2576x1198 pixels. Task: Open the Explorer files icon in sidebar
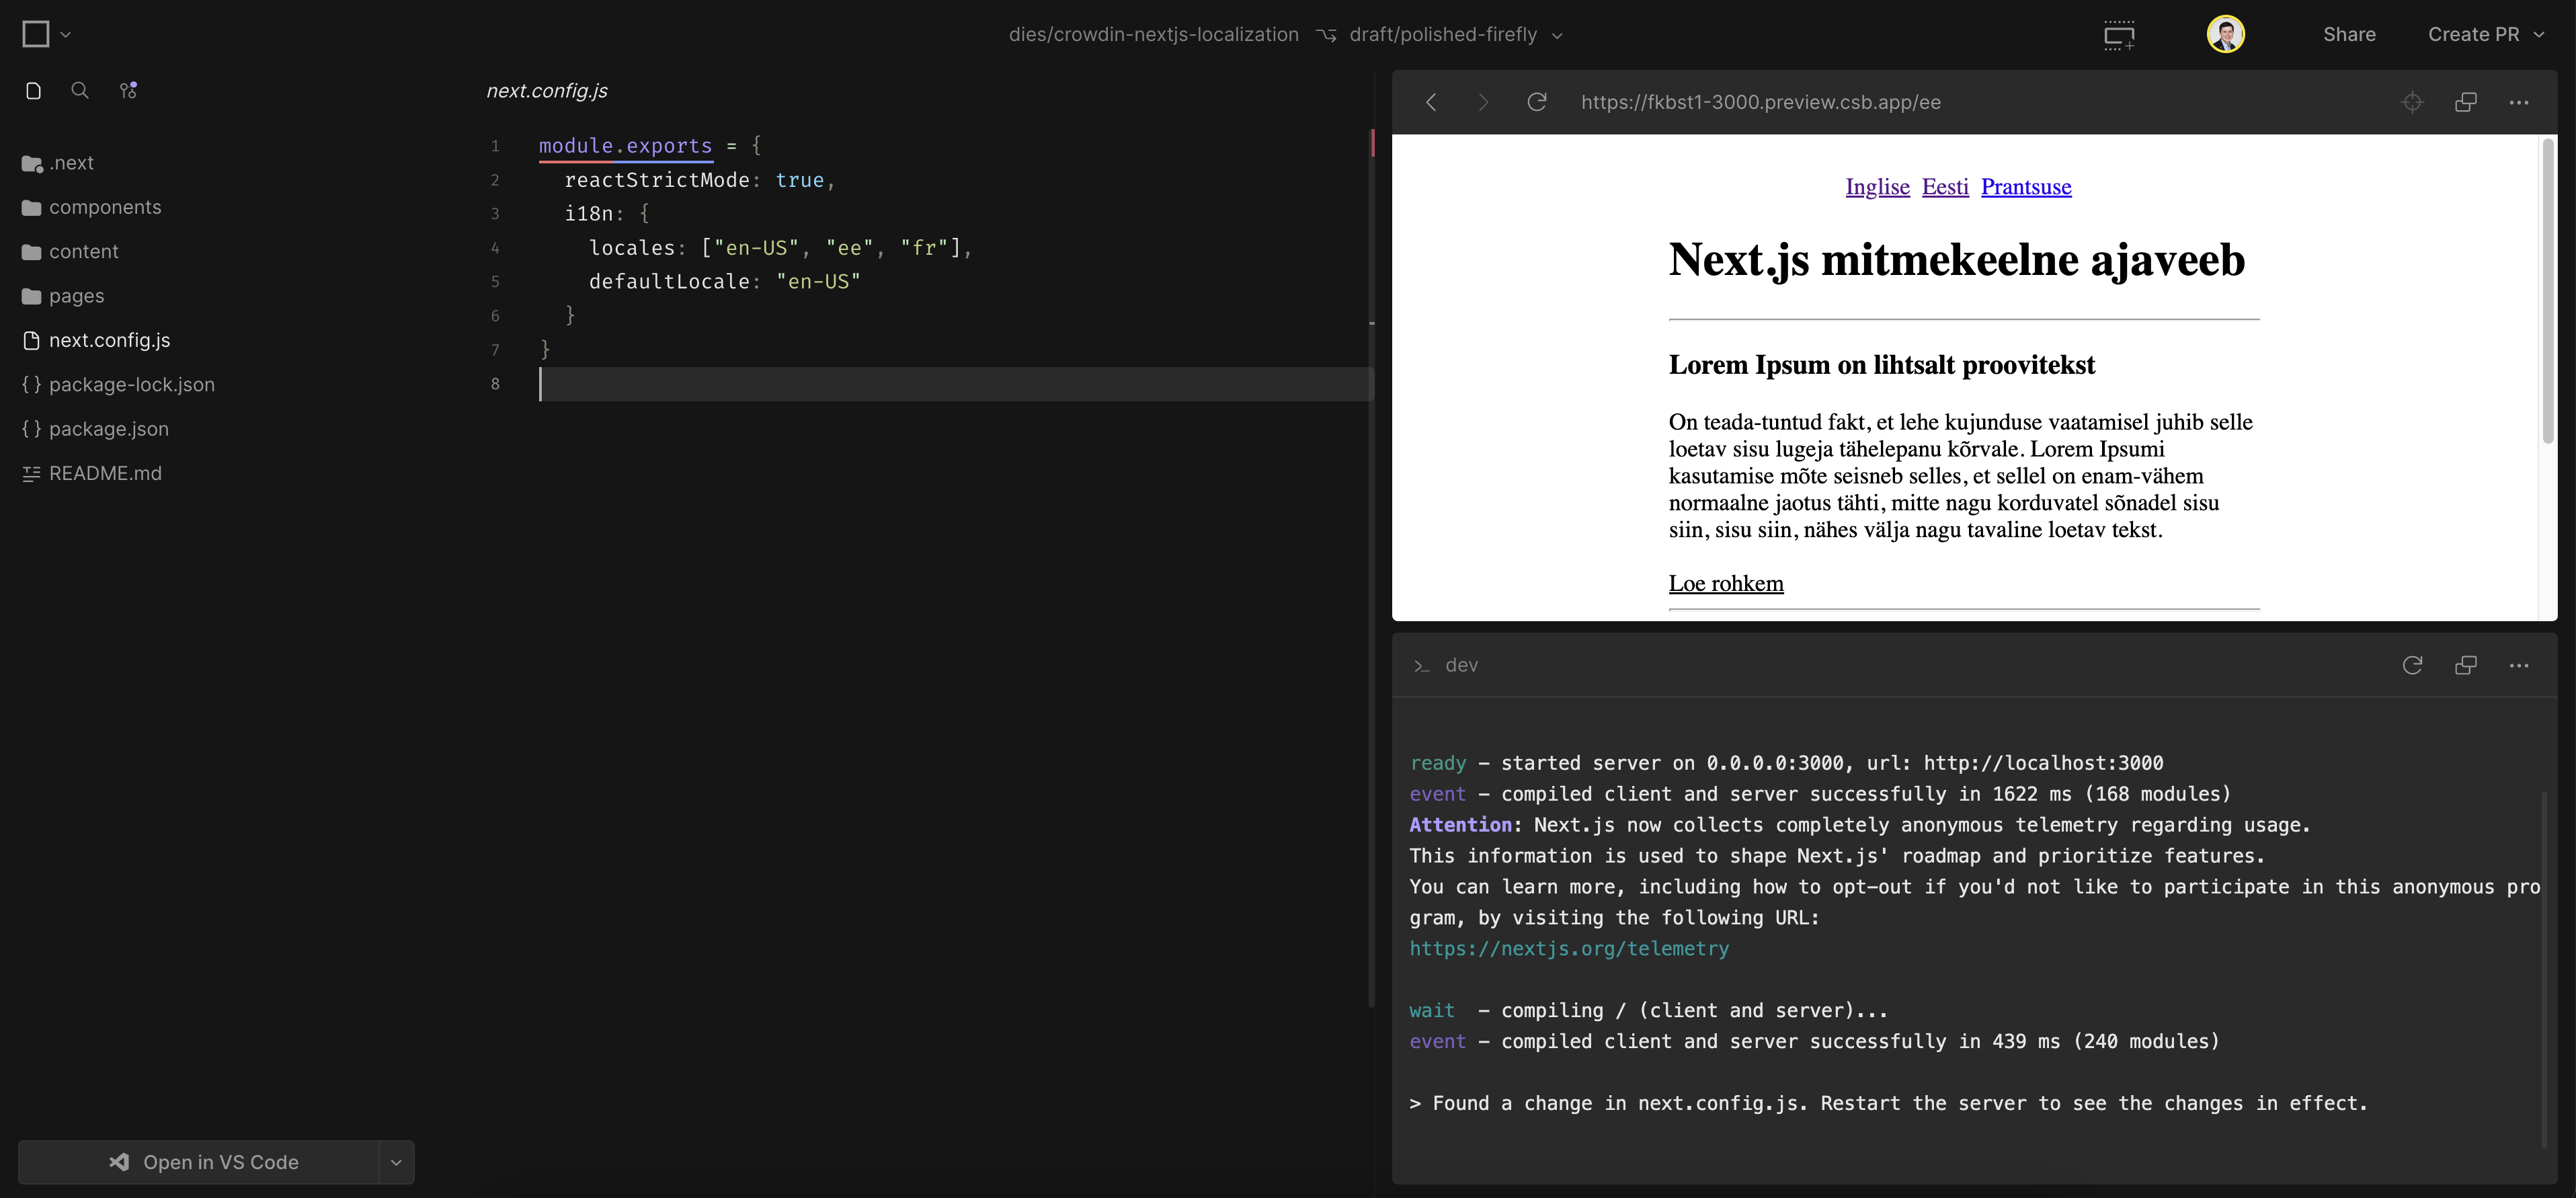33,91
